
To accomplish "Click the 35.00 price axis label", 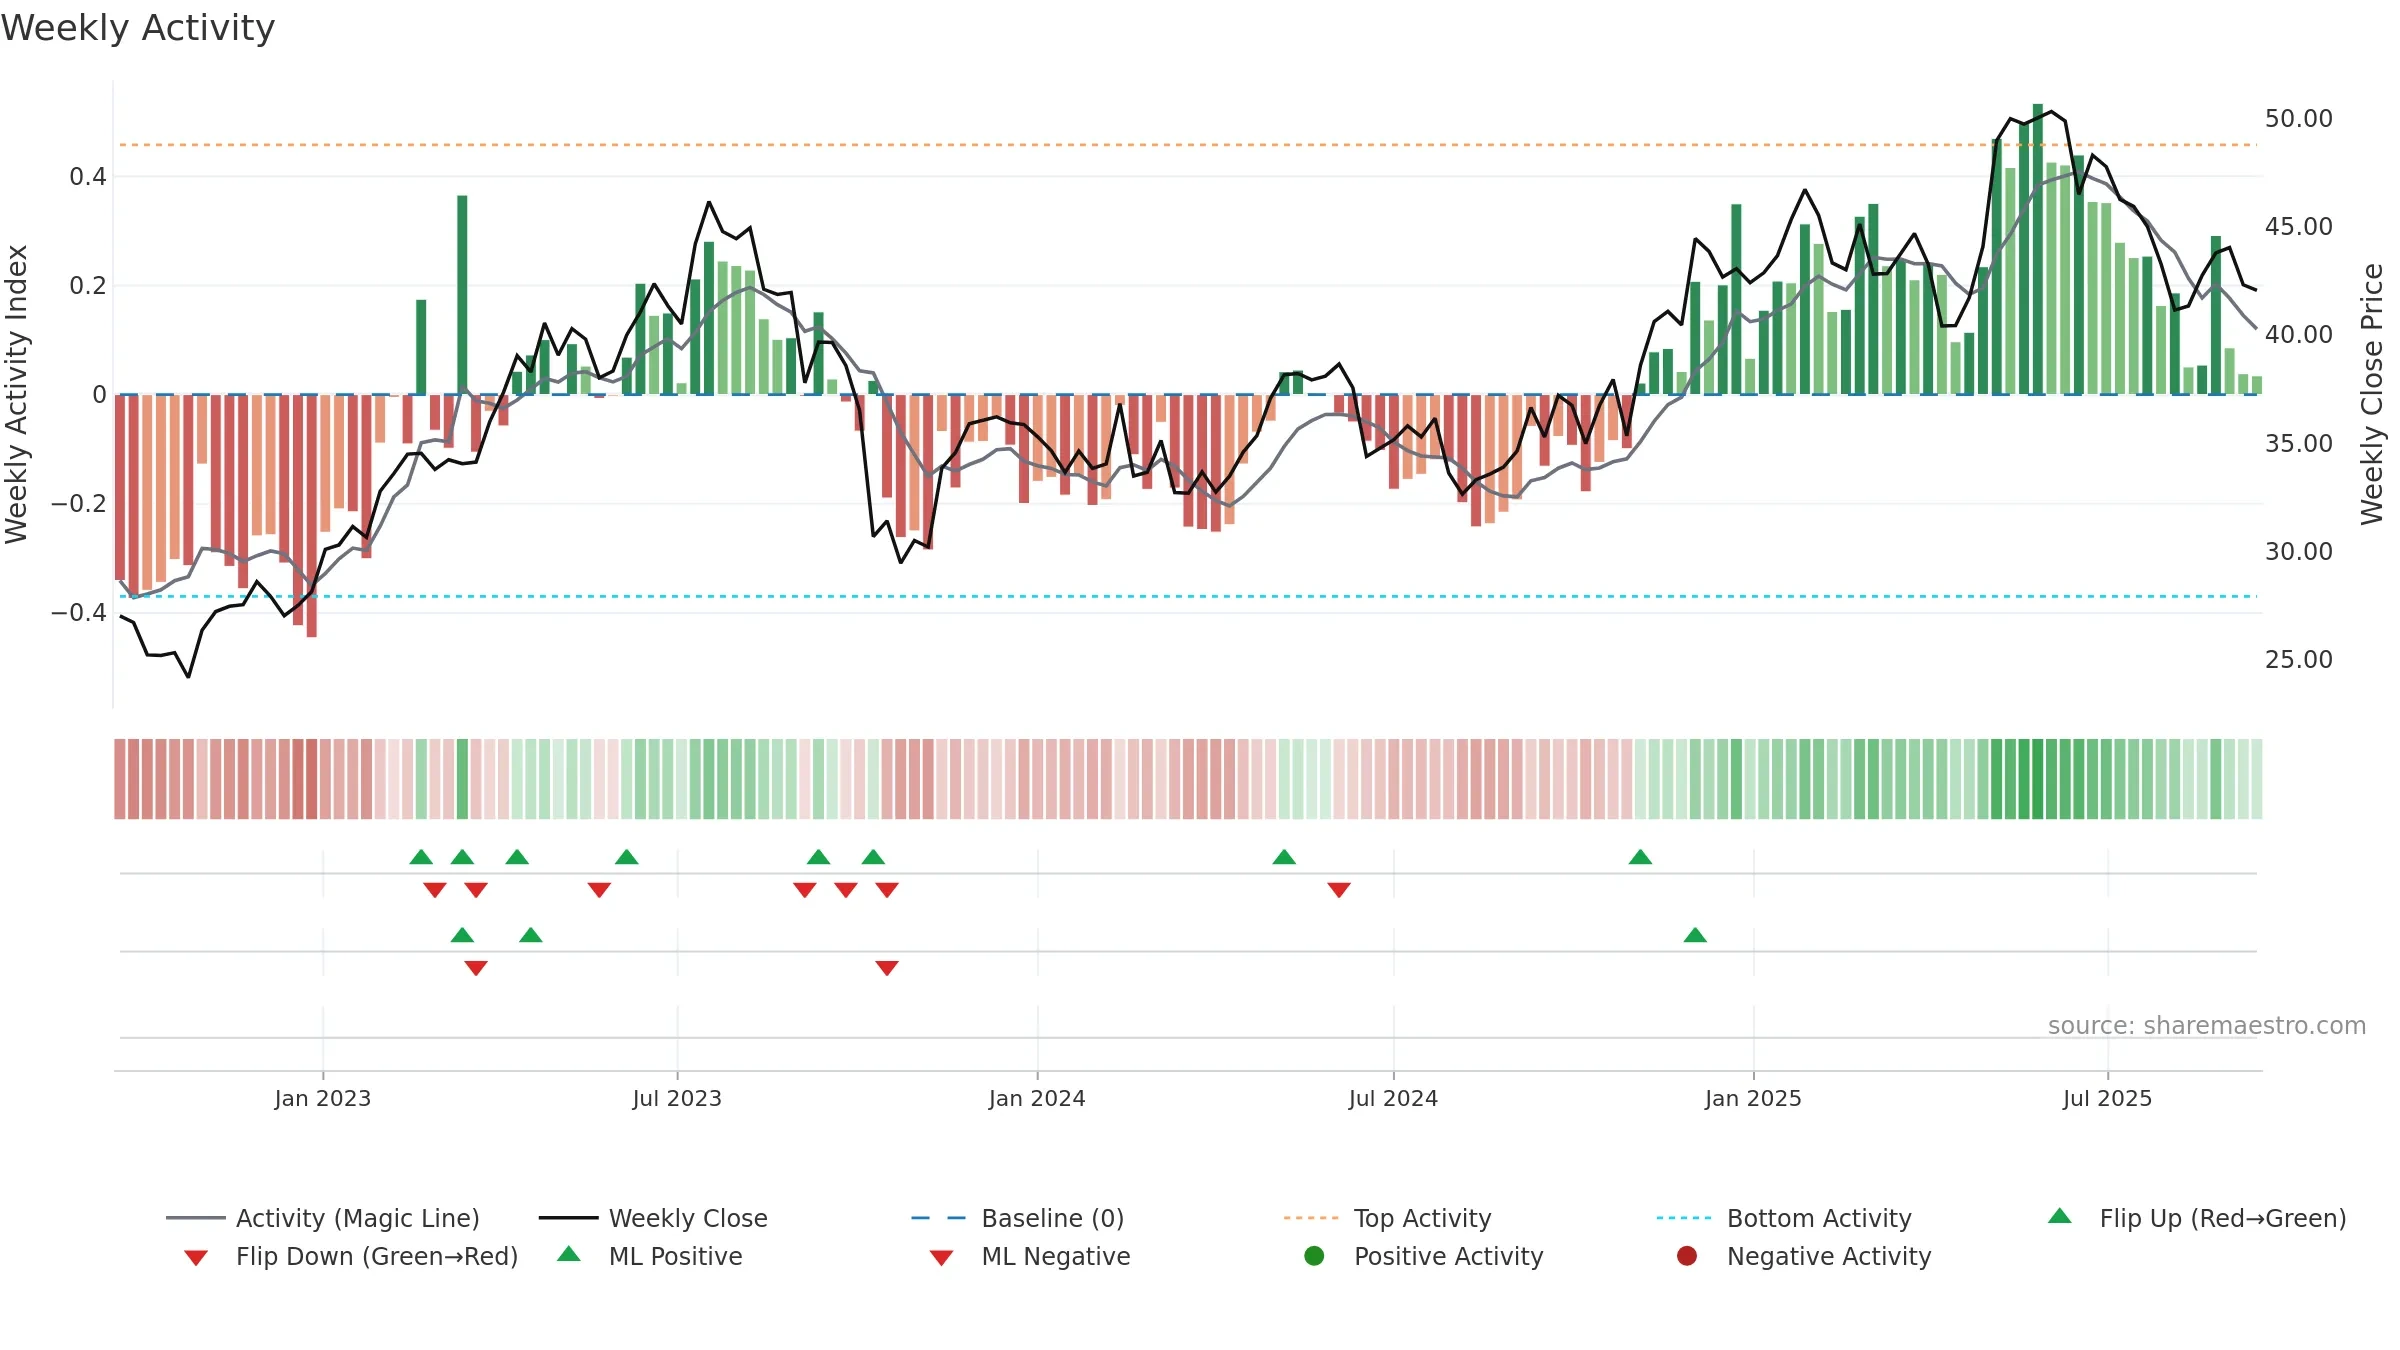I will [2298, 443].
